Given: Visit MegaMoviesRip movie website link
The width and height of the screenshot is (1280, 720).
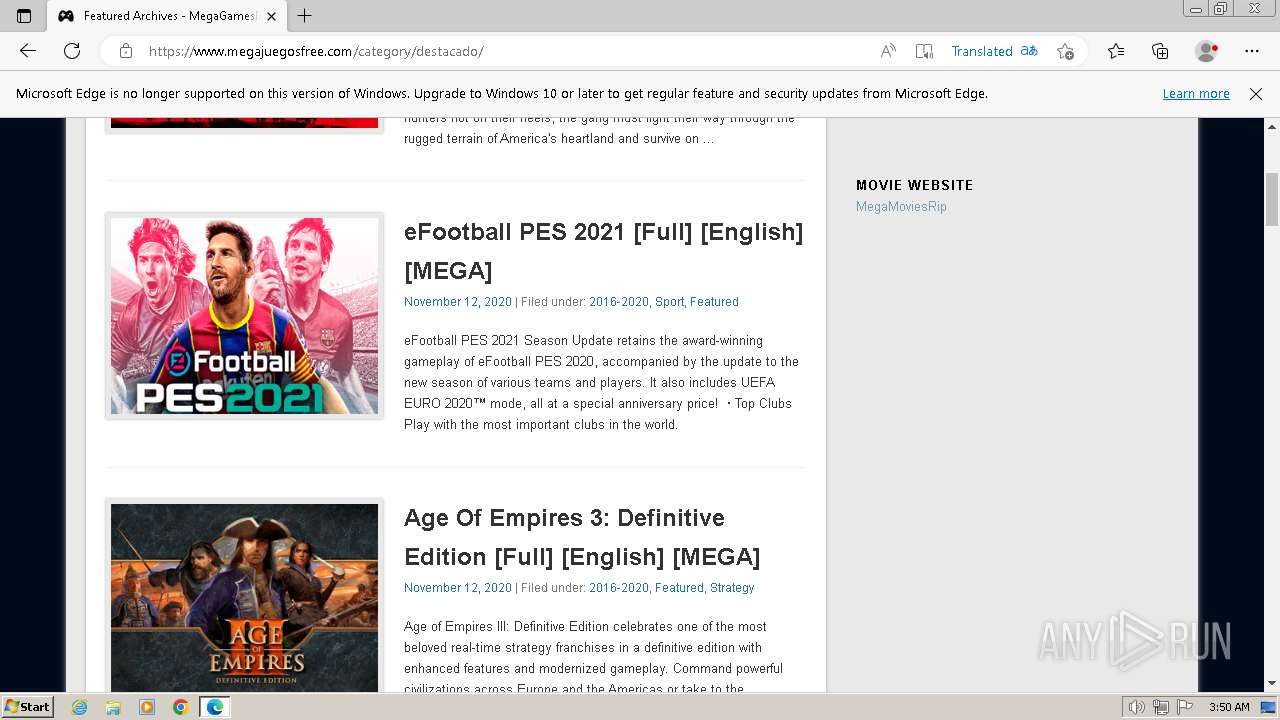Looking at the screenshot, I should click(x=901, y=207).
